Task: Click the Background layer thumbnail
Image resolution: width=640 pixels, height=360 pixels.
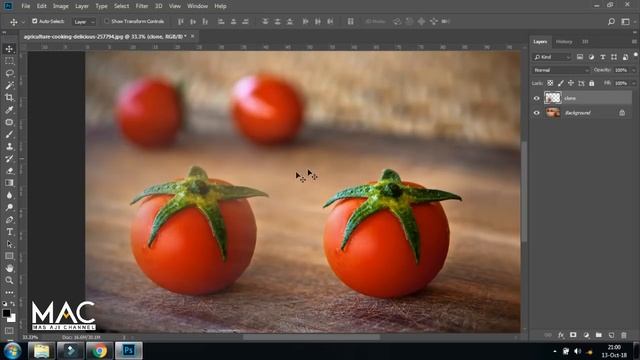Action: coord(553,113)
